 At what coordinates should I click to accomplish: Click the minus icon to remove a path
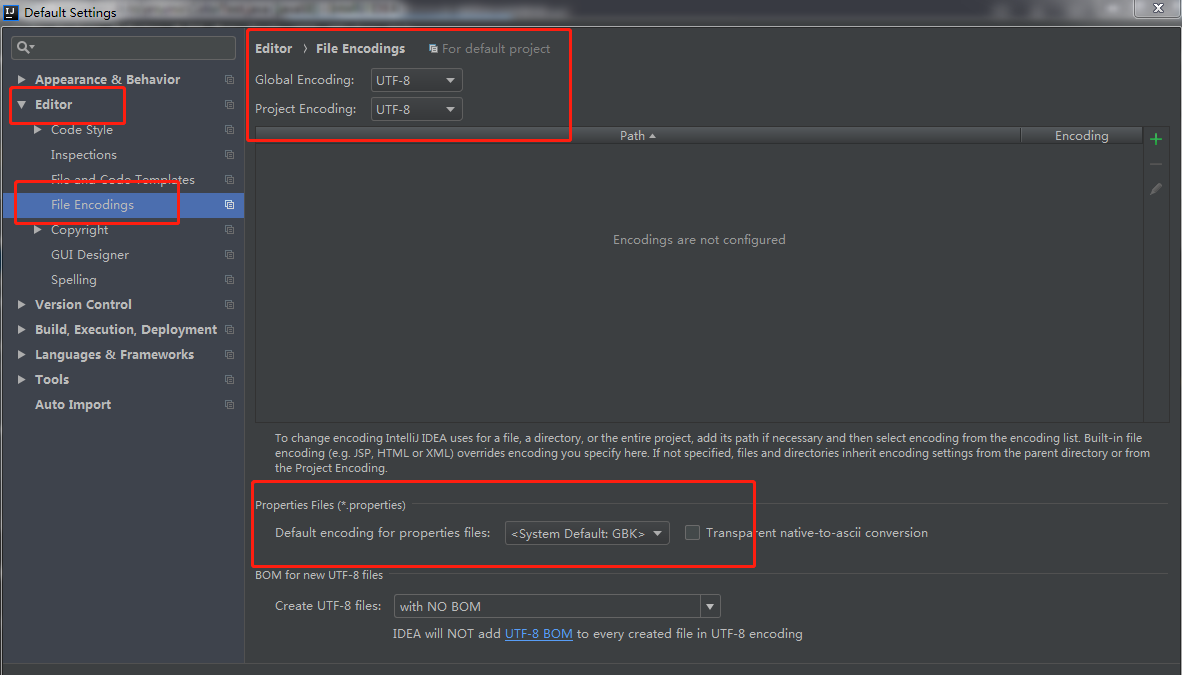[x=1156, y=163]
